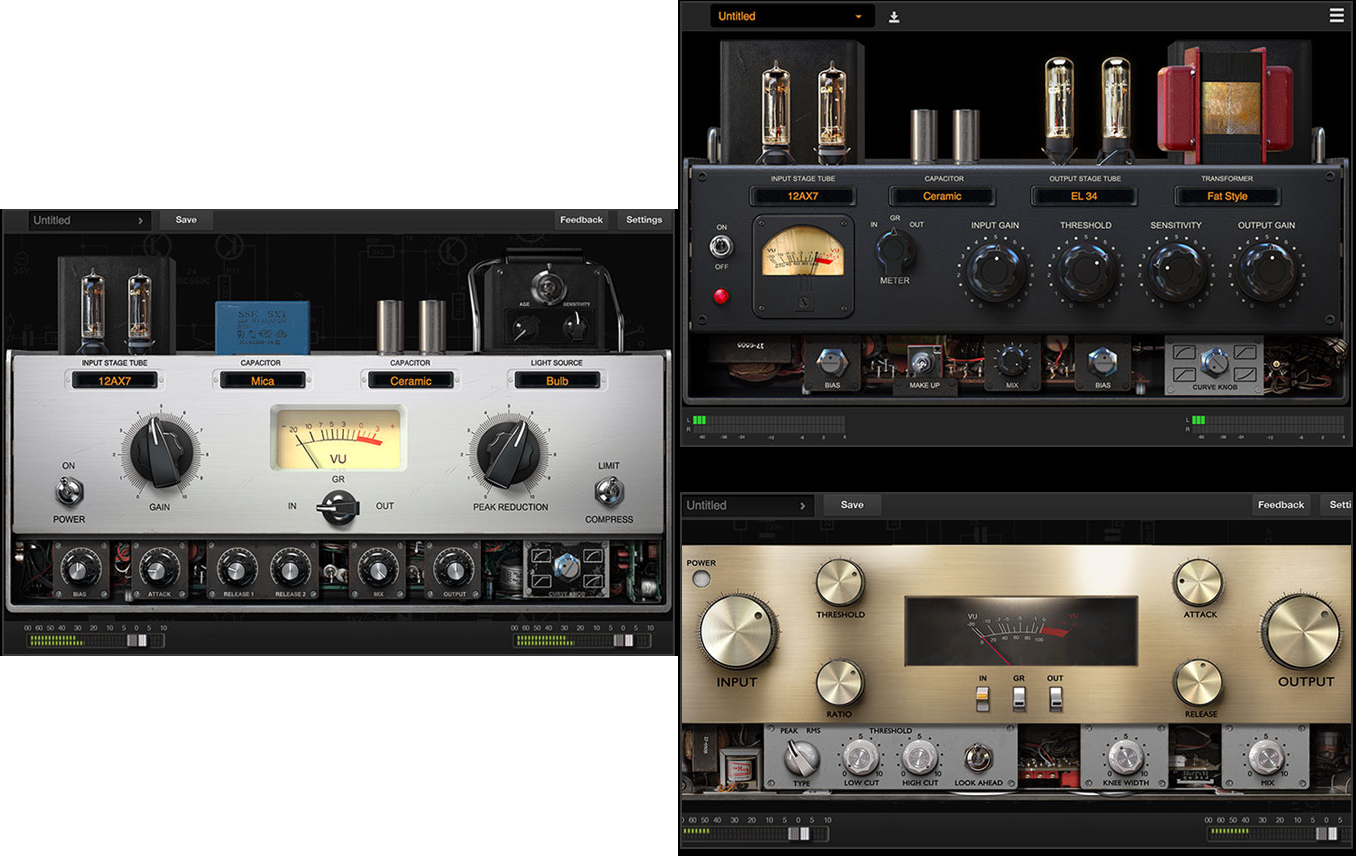1356x856 pixels.
Task: Adjust the Attack knob on the silver compressor
Action: point(158,570)
